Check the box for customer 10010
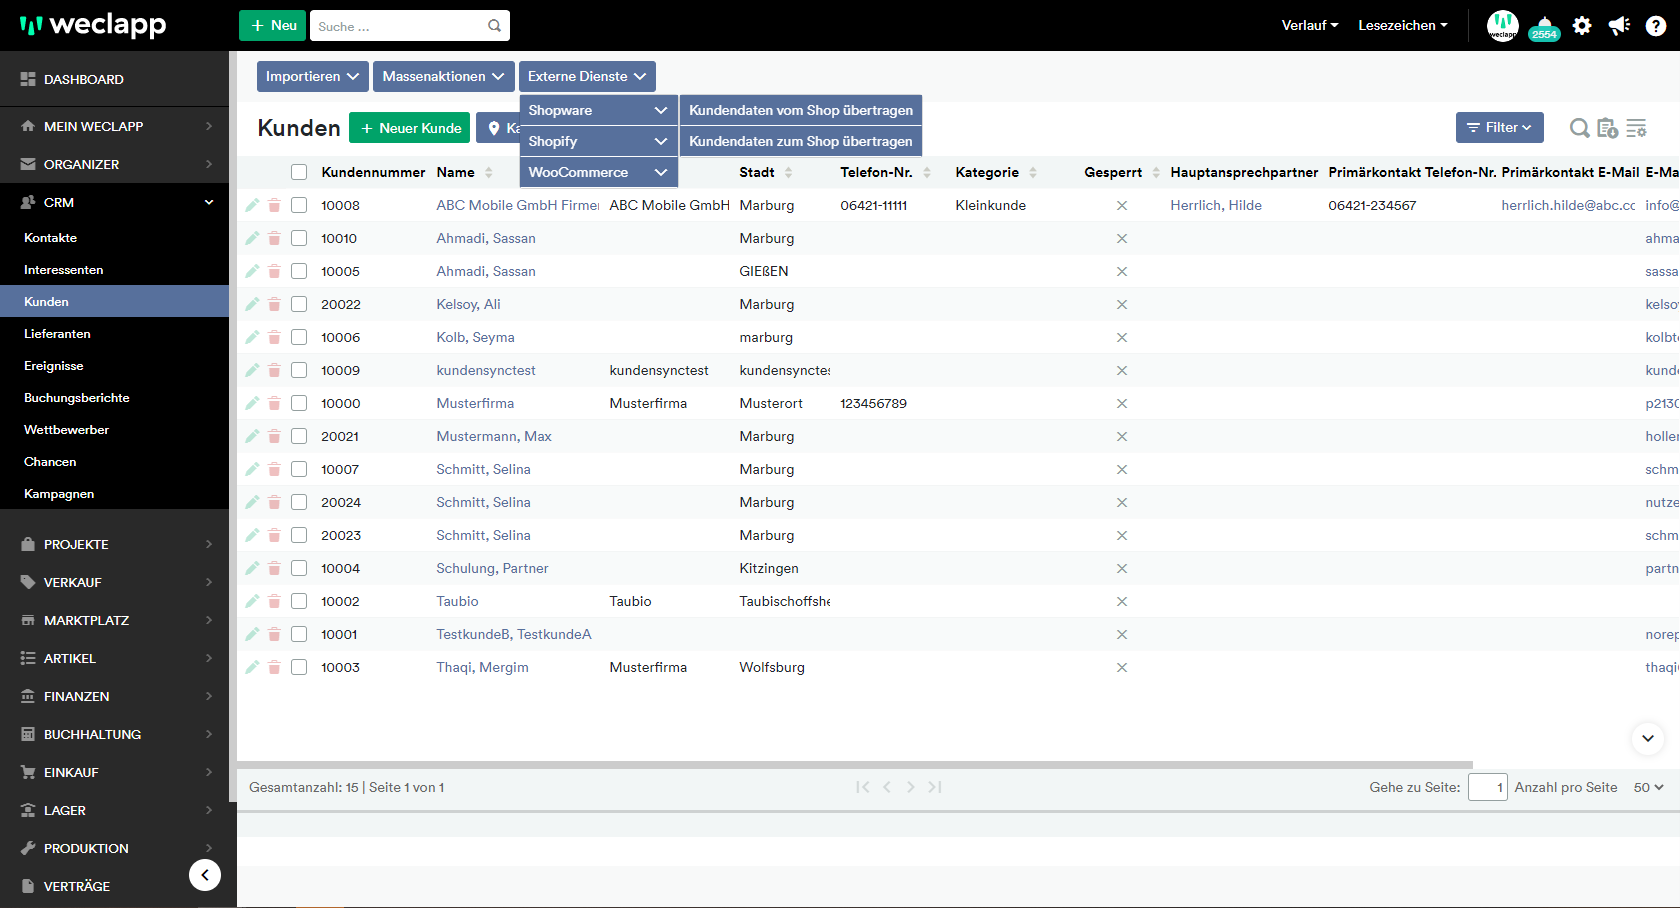Viewport: 1680px width, 908px height. 299,238
